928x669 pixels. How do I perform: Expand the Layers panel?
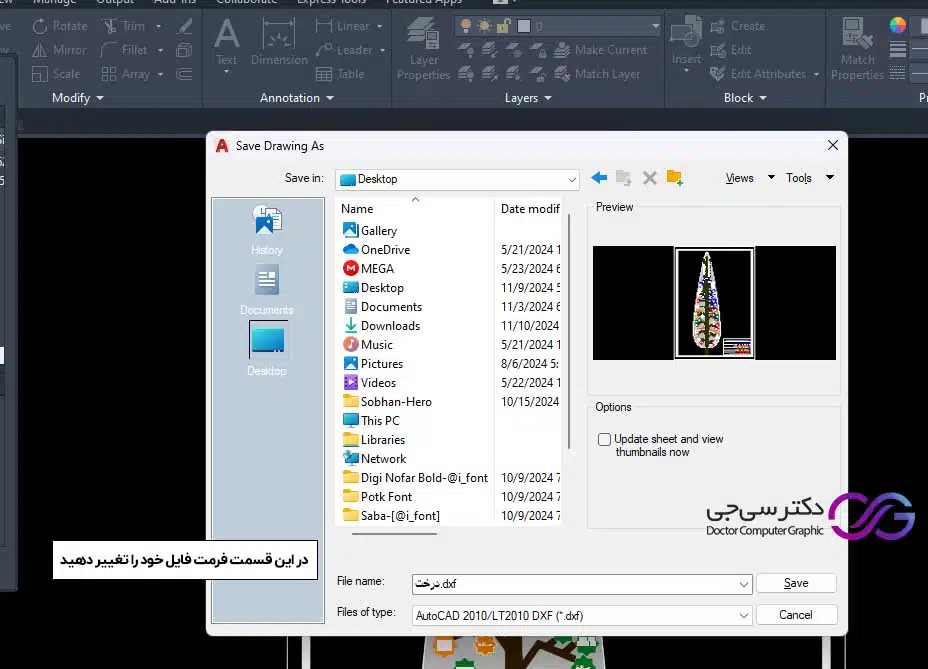tap(528, 98)
